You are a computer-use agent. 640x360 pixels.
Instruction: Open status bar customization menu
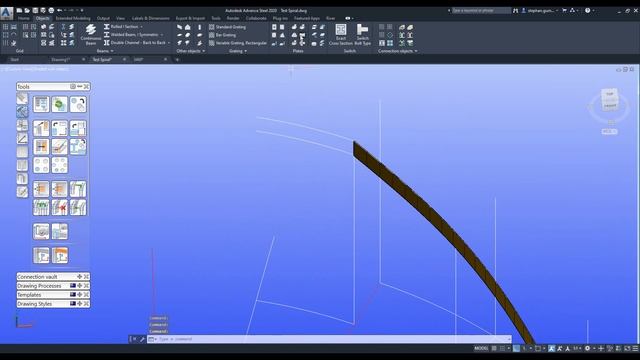coord(636,348)
